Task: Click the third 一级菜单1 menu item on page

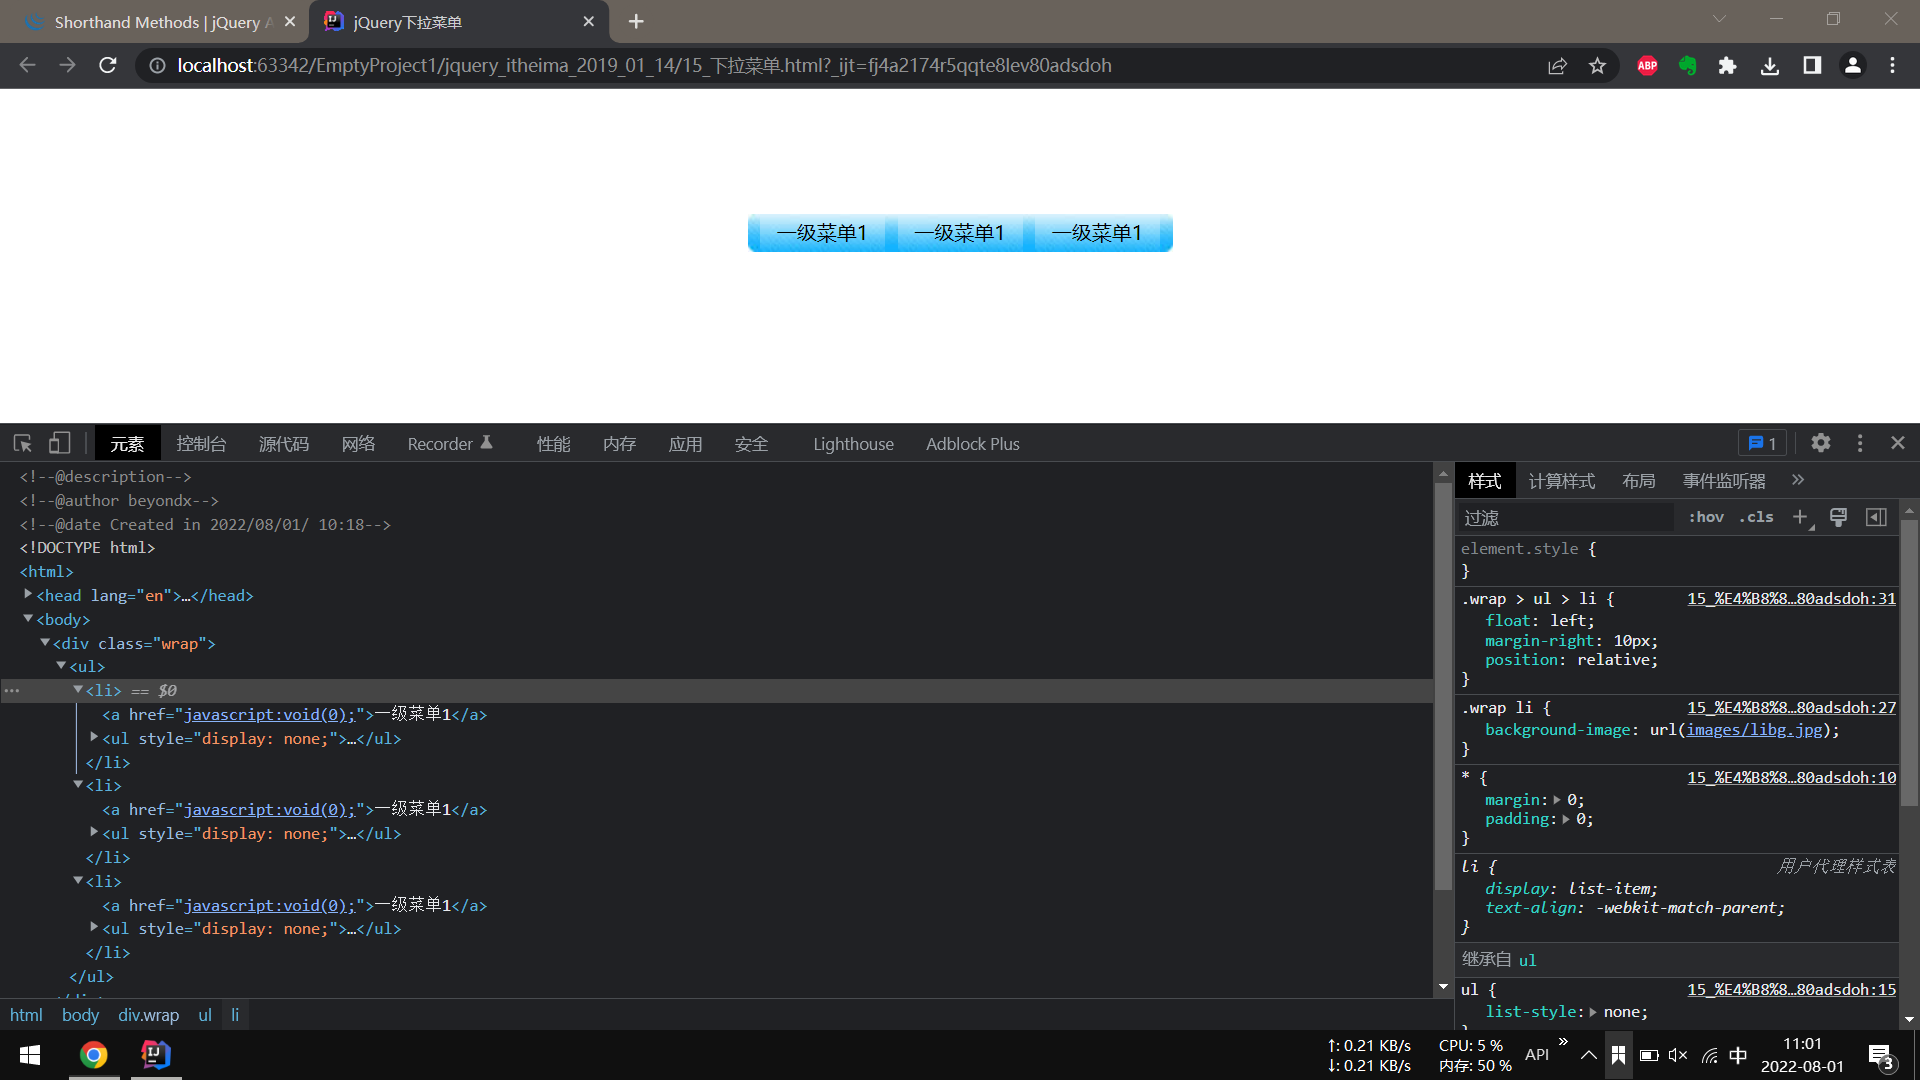Action: [1096, 233]
